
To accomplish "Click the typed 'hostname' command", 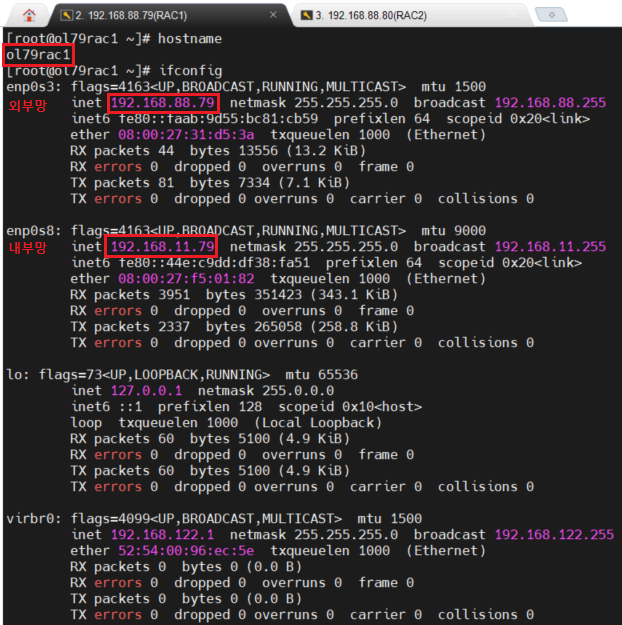I will (190, 39).
